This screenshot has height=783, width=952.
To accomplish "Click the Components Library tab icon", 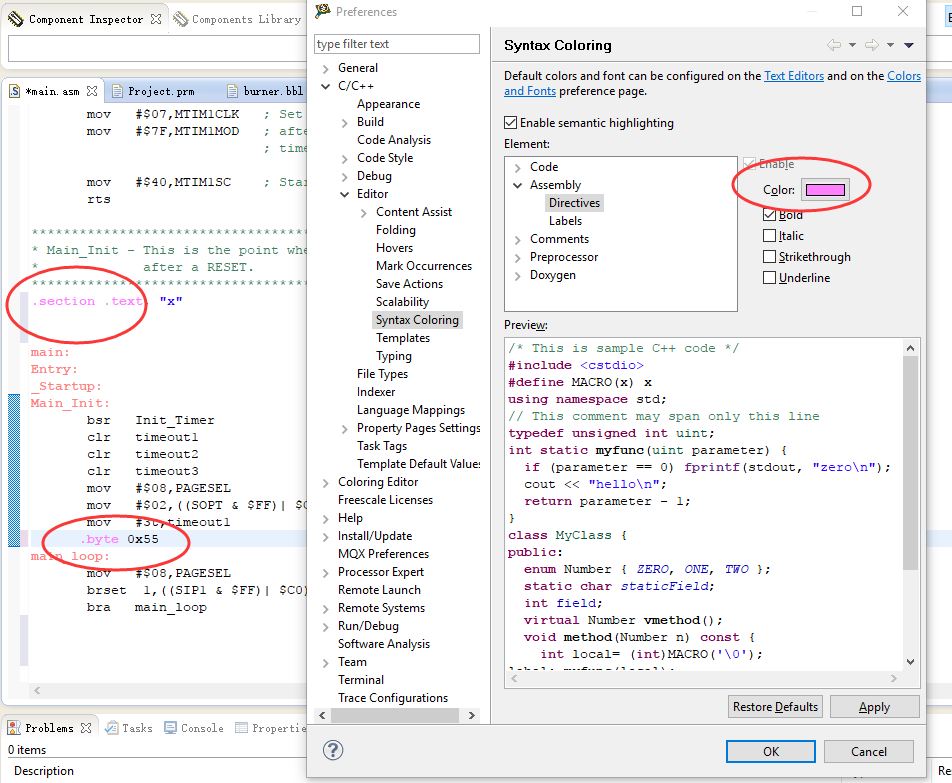I will [x=180, y=19].
